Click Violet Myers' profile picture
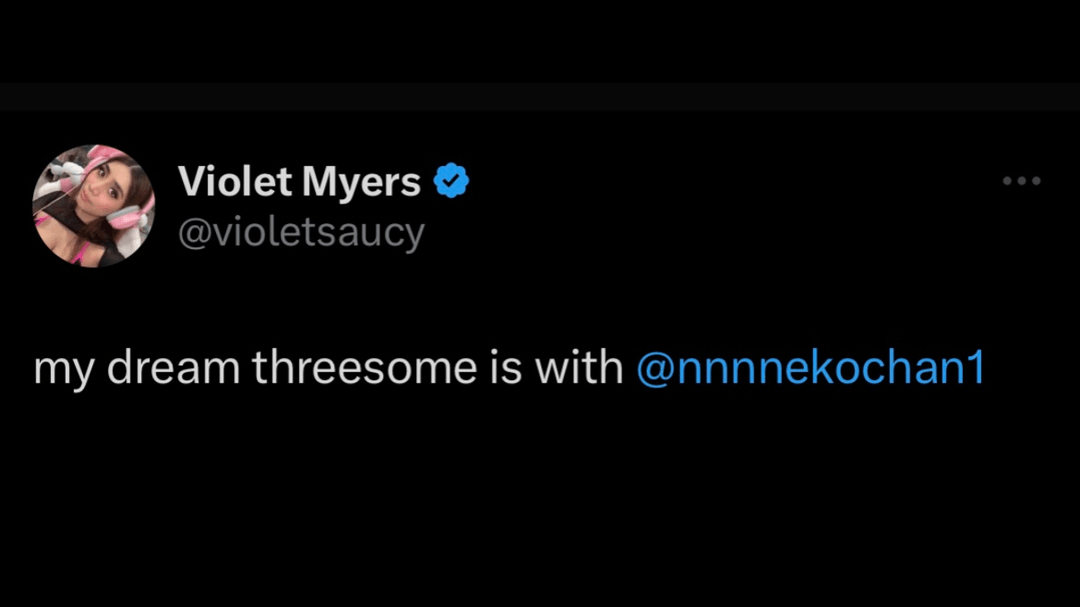 point(93,206)
